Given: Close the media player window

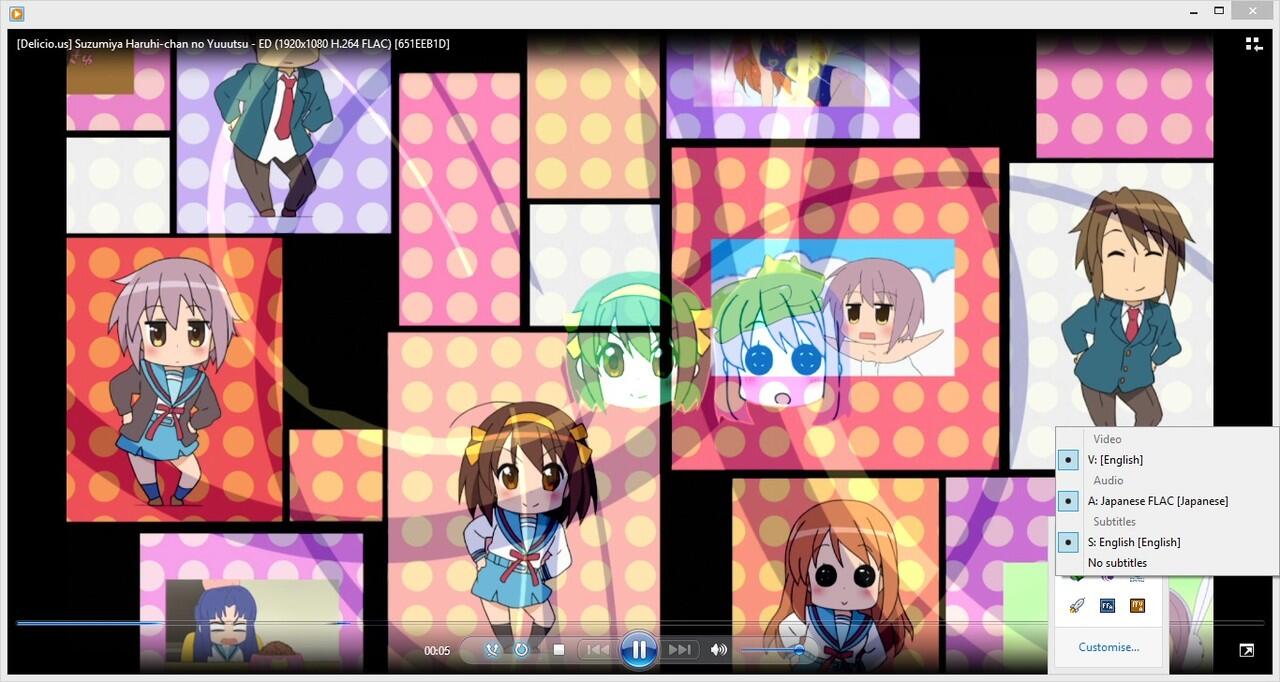Looking at the screenshot, I should (x=1252, y=12).
